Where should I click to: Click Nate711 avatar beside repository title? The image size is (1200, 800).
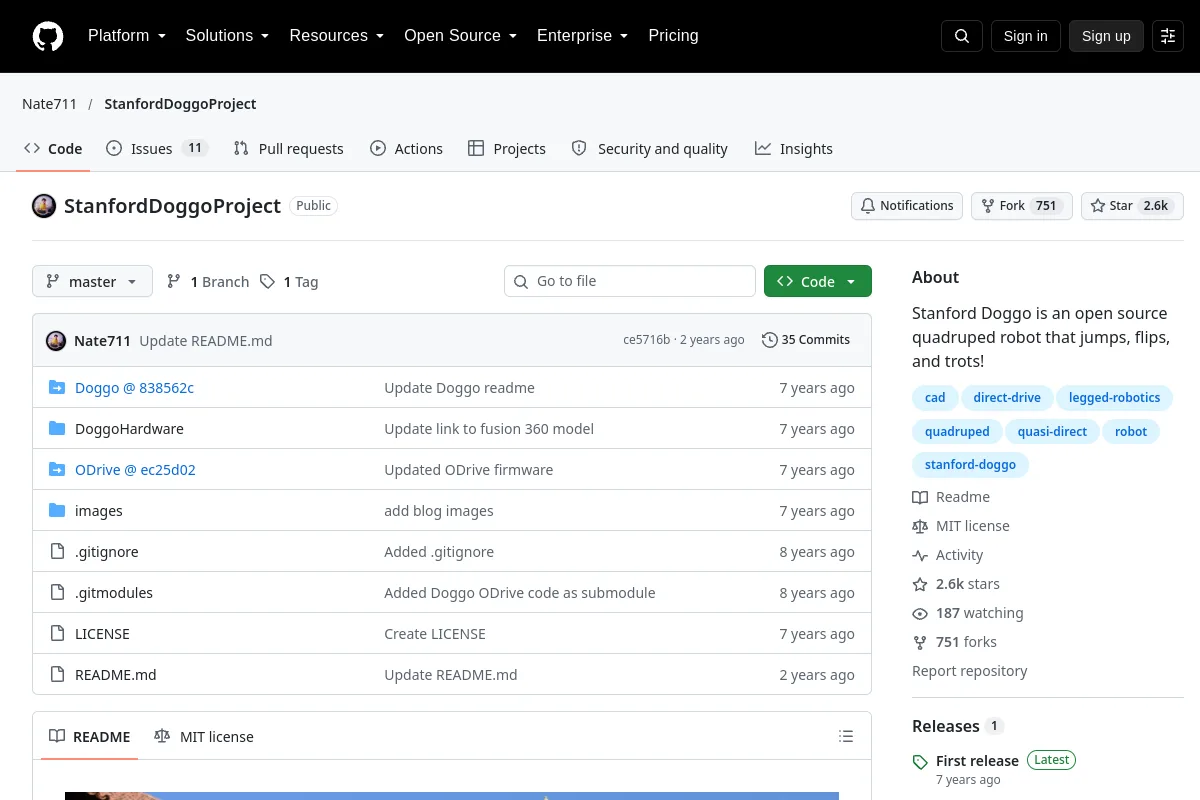tap(44, 206)
